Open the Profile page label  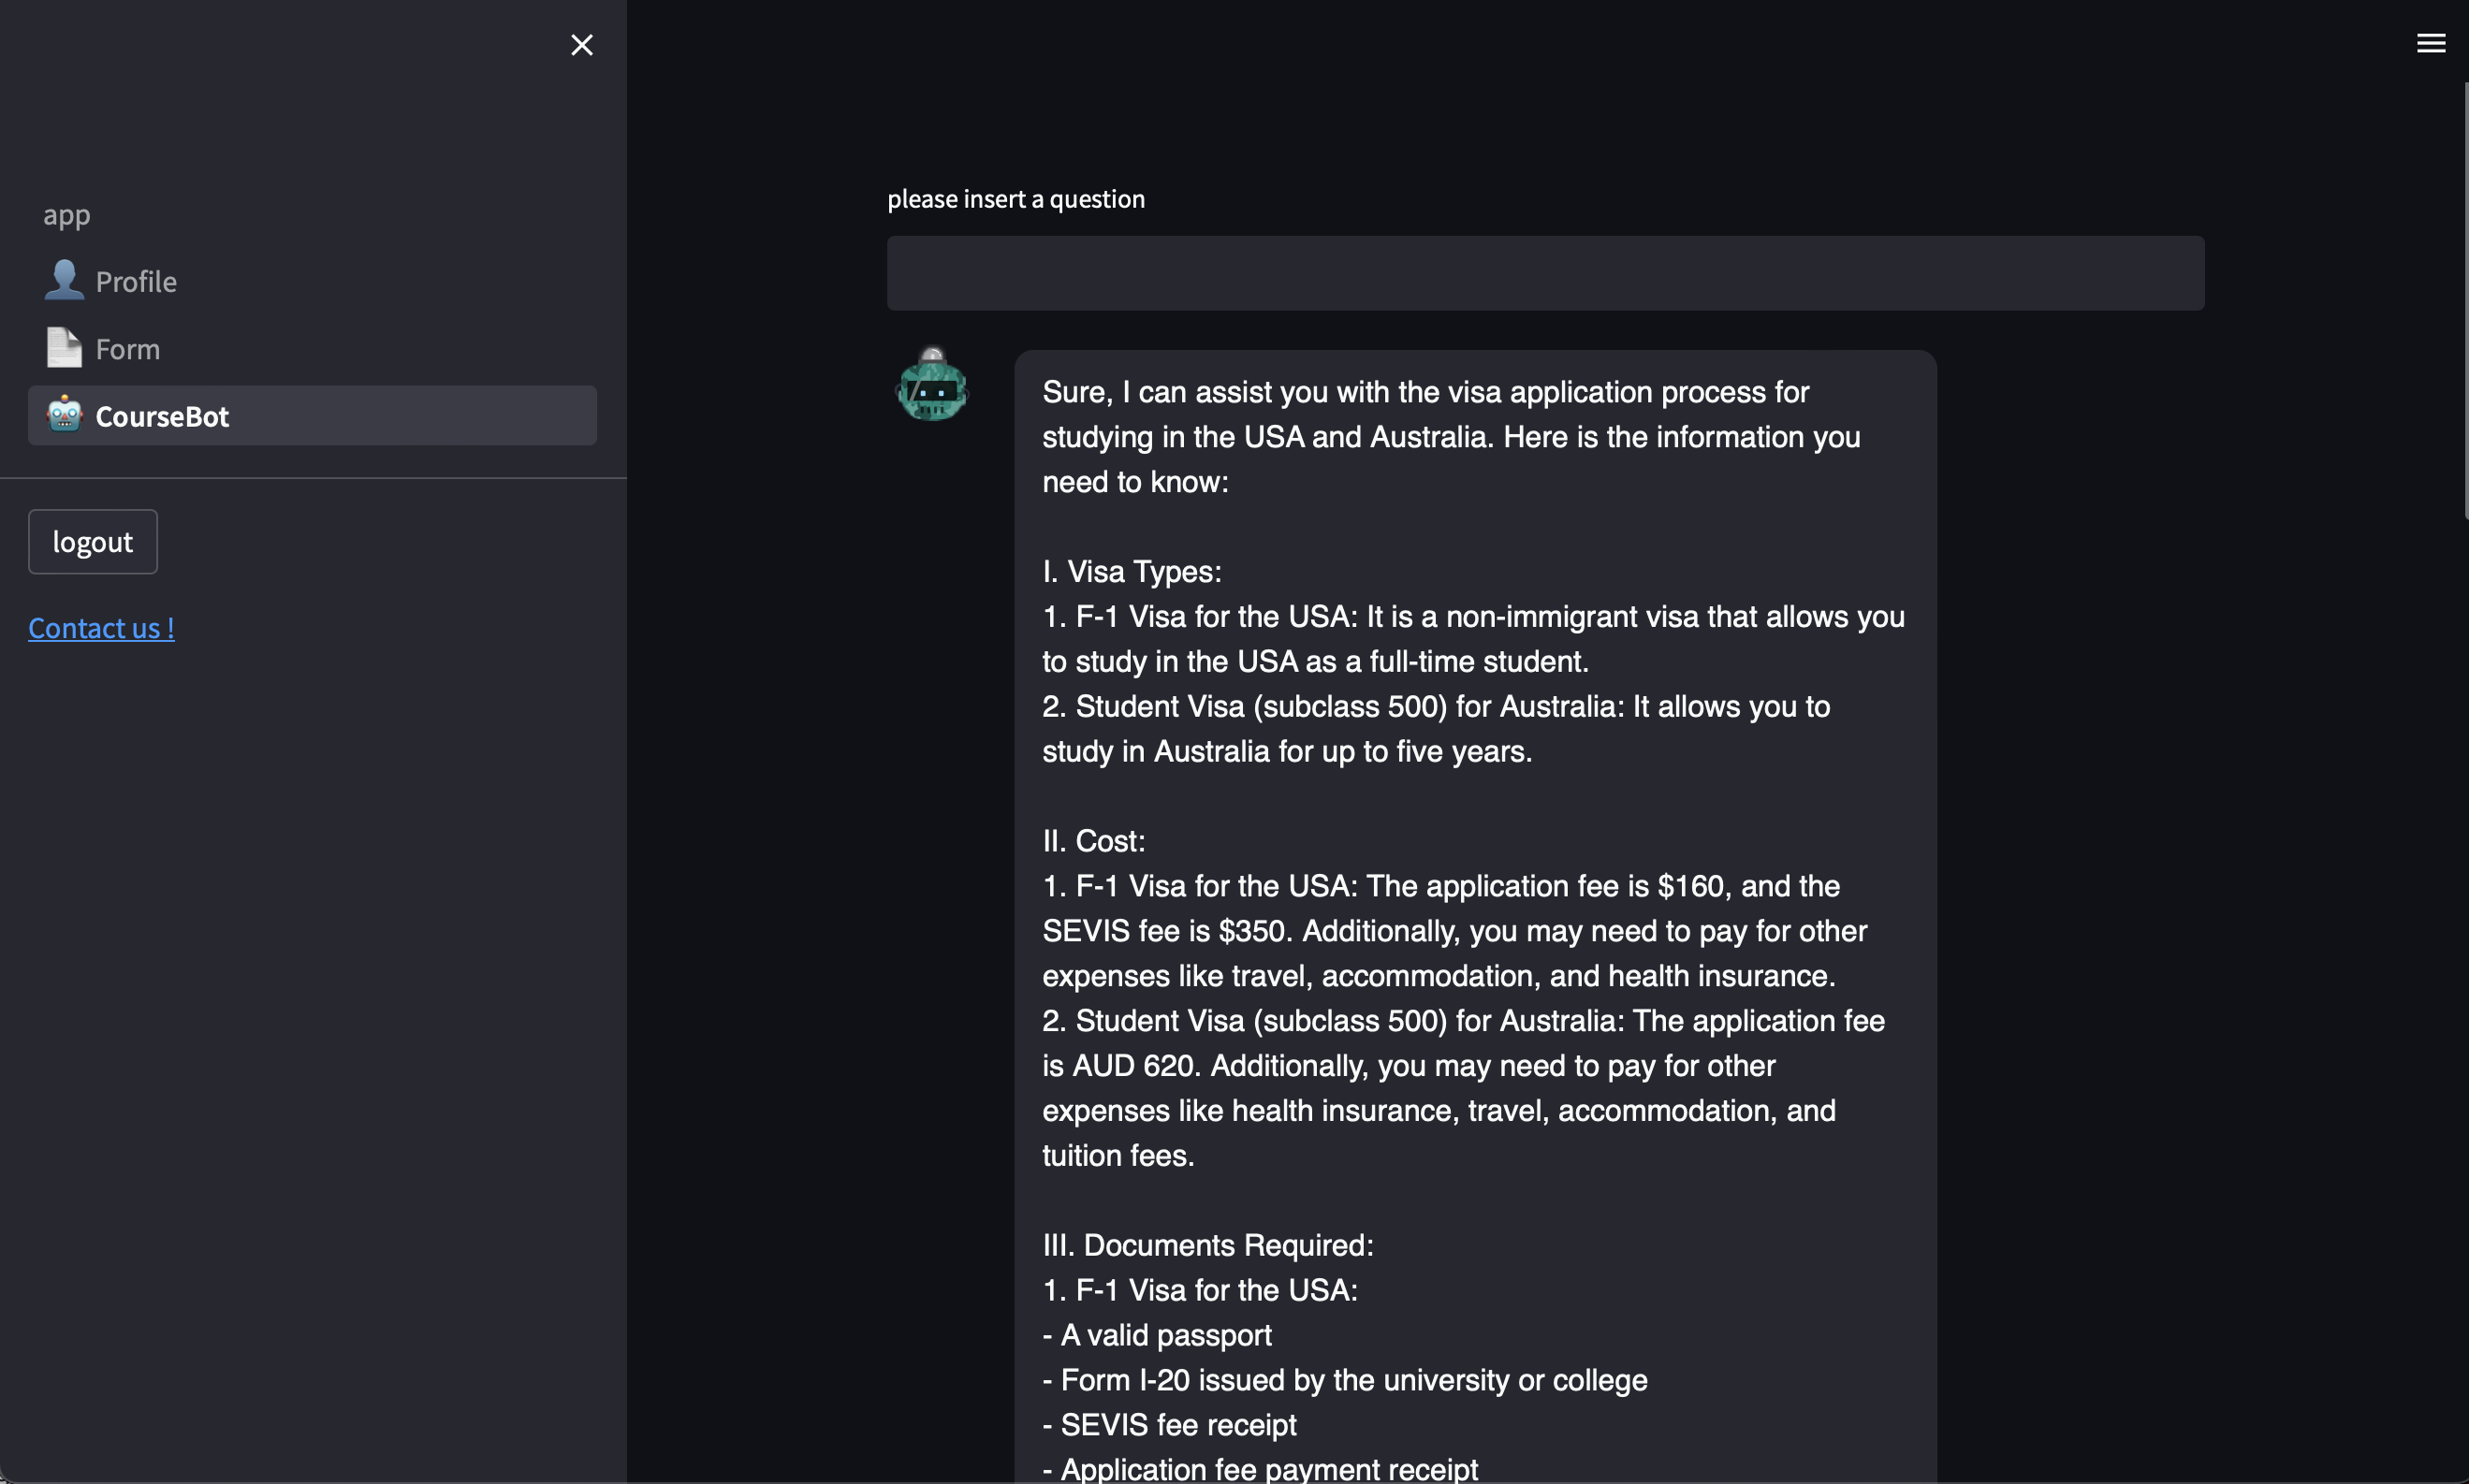pyautogui.click(x=136, y=282)
